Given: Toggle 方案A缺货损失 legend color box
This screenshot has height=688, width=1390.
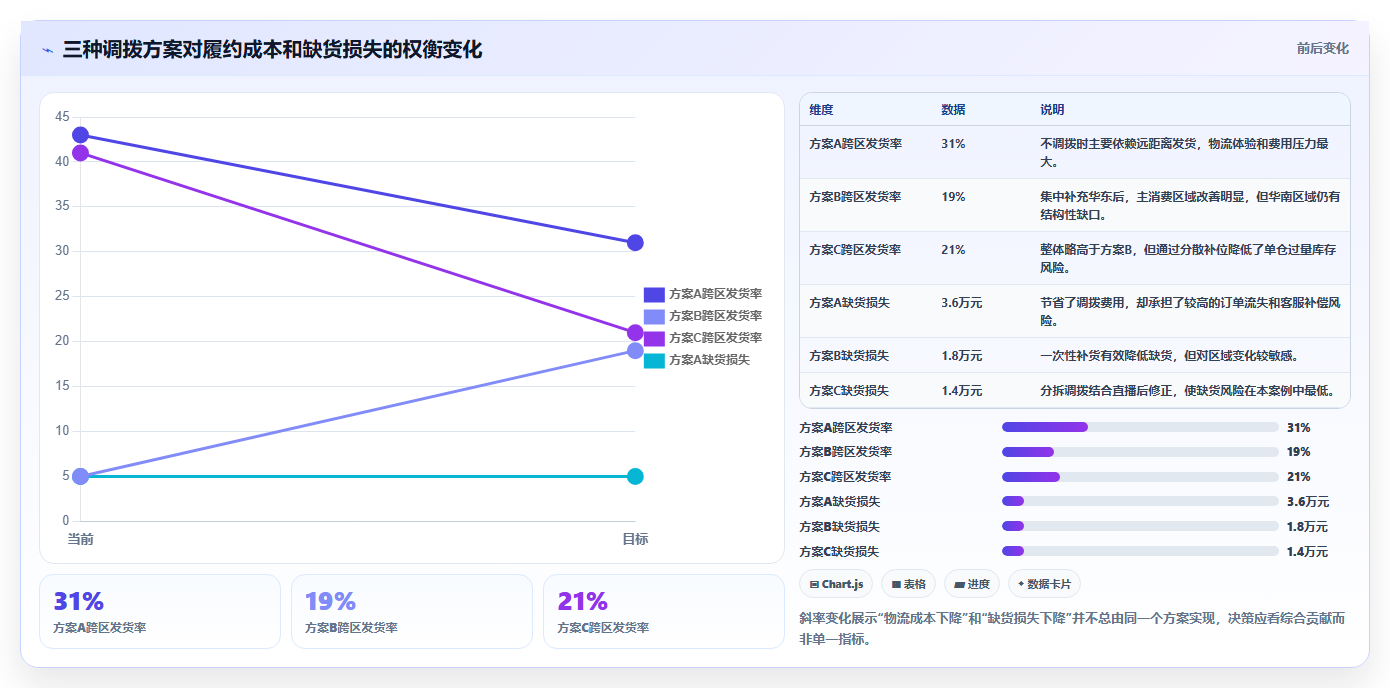Looking at the screenshot, I should [x=654, y=360].
